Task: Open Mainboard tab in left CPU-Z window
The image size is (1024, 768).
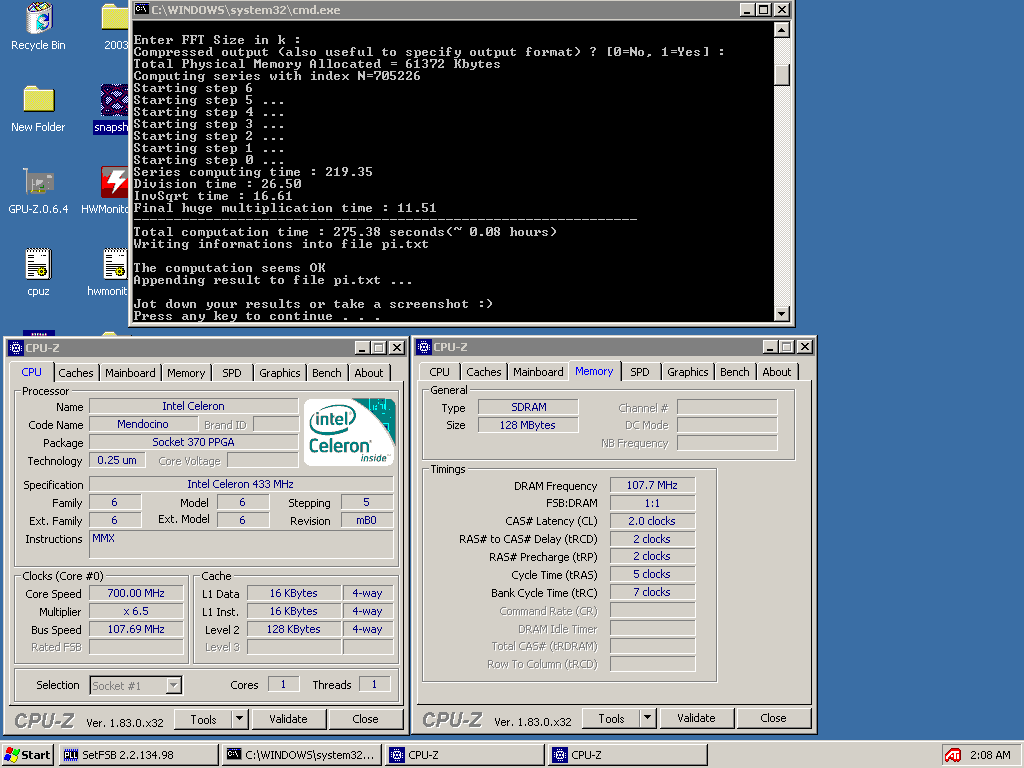Action: tap(130, 373)
